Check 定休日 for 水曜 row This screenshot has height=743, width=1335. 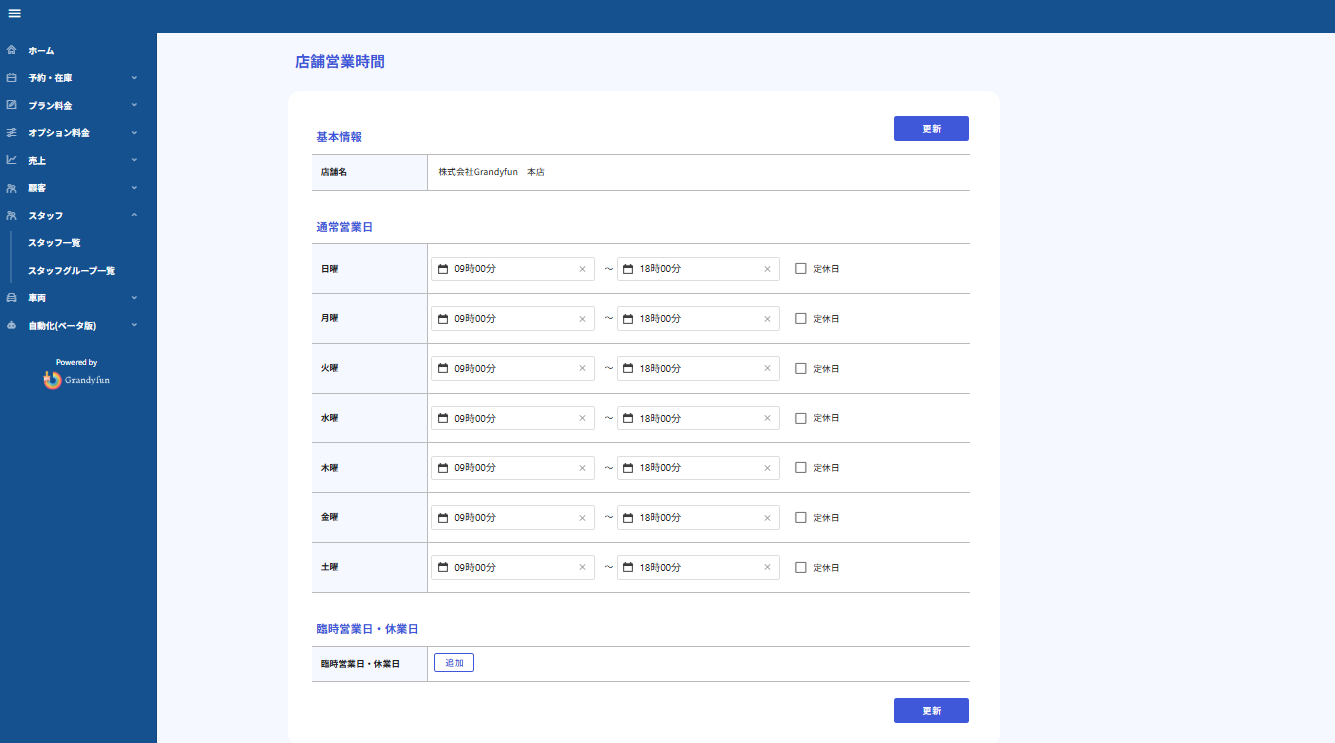click(x=799, y=417)
